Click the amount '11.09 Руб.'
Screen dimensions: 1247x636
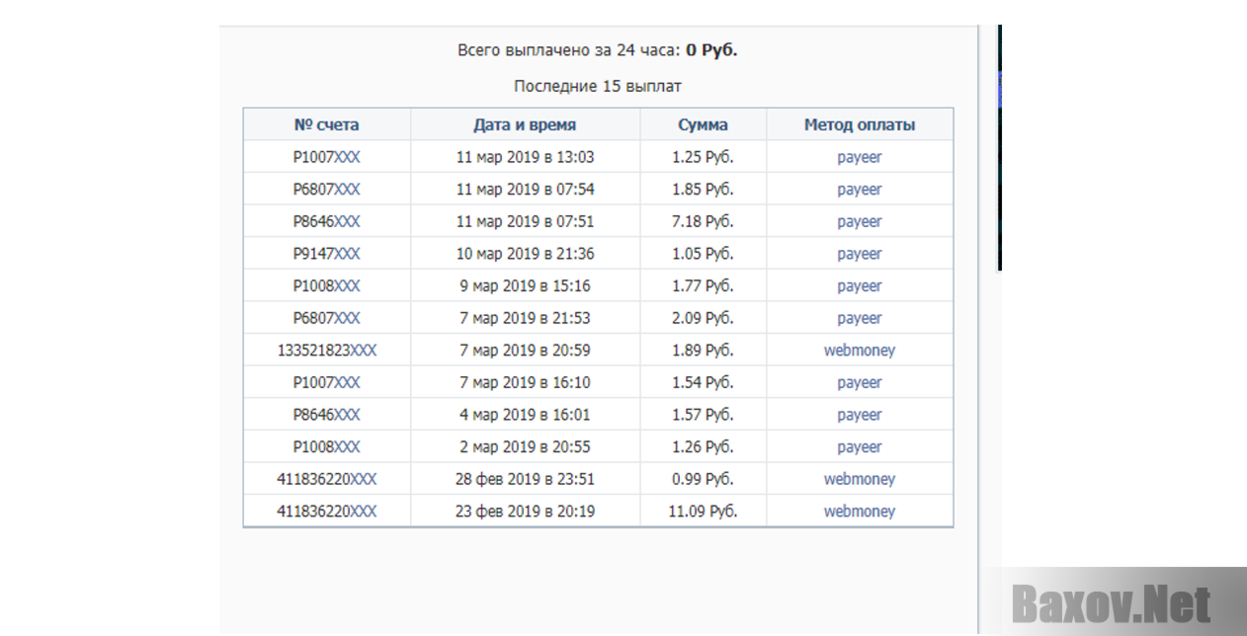(x=703, y=511)
